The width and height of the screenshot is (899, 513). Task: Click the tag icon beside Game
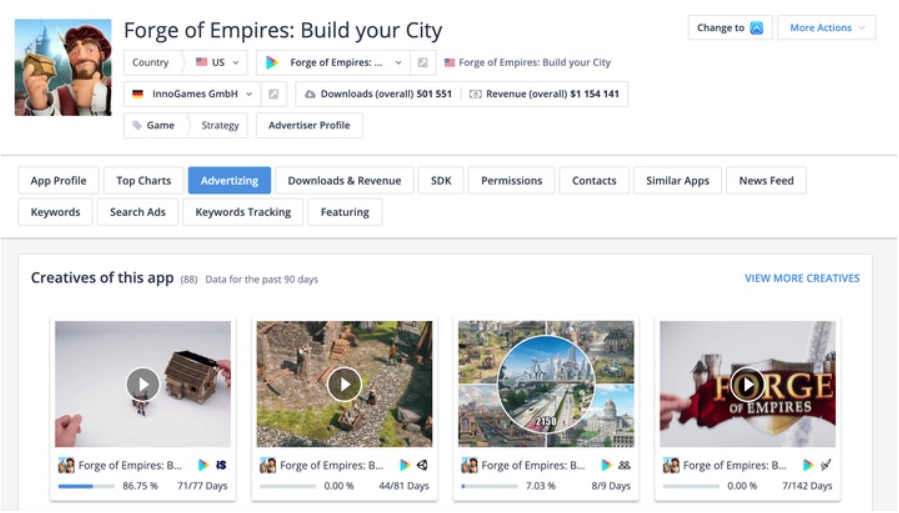136,125
